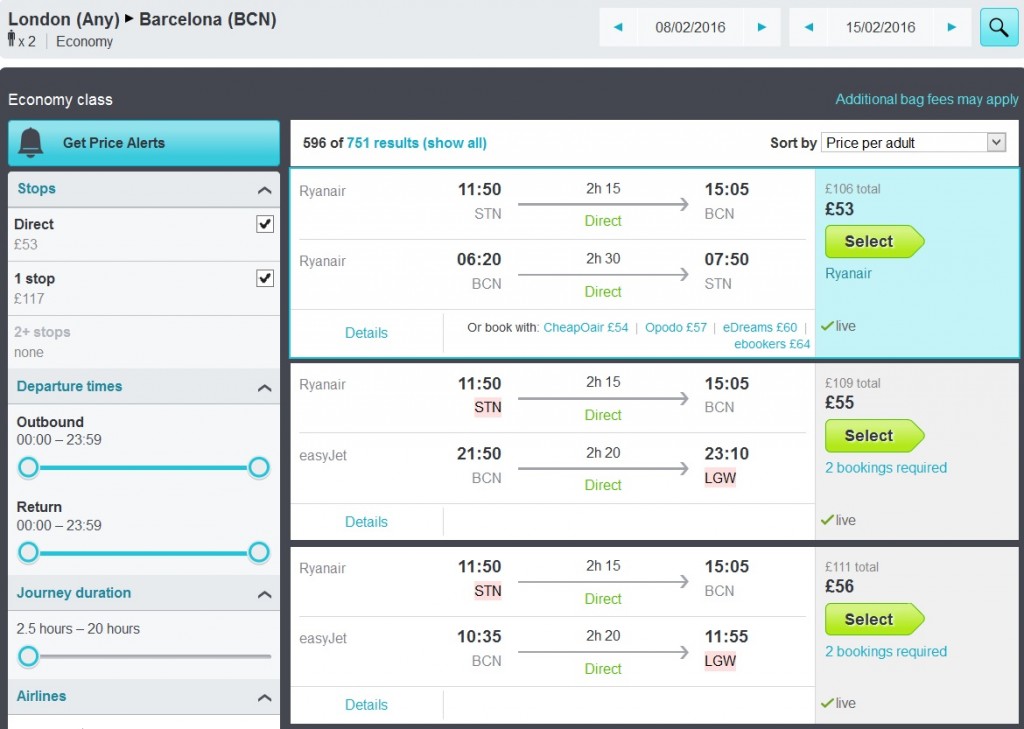The width and height of the screenshot is (1024, 729).
Task: Click the highlighted LGW arrival at 23:10
Action: tap(720, 478)
